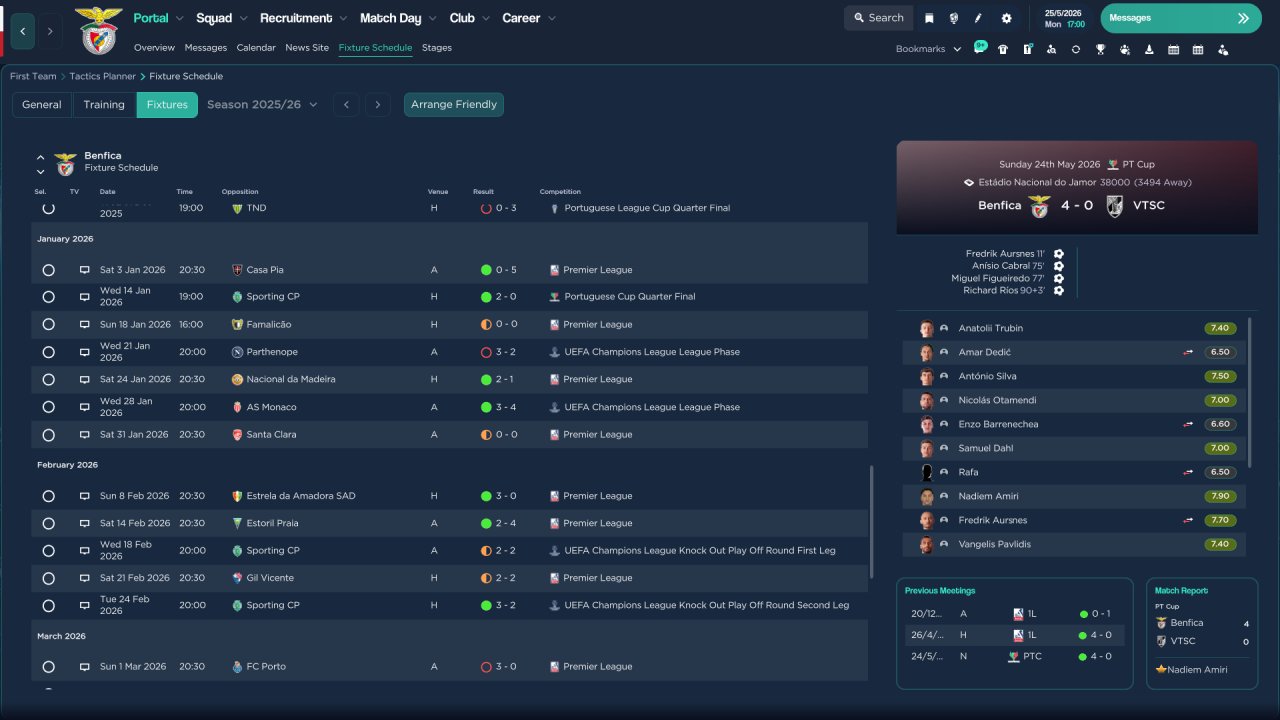
Task: Open the Stages sub-tab
Action: (x=437, y=48)
